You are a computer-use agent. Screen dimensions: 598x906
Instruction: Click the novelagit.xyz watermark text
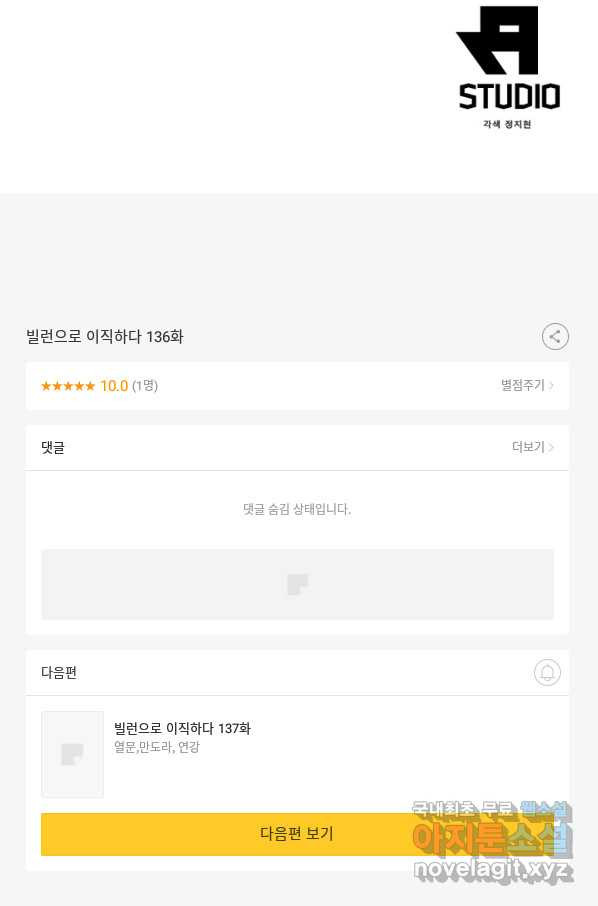(x=493, y=870)
